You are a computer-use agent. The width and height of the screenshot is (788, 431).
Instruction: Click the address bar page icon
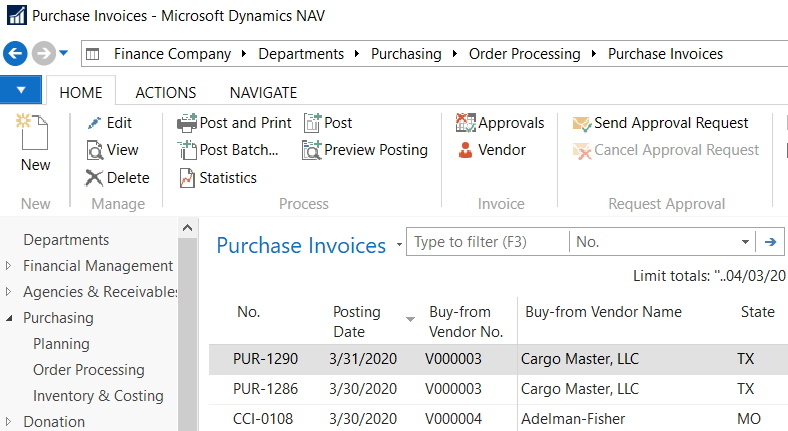point(92,54)
